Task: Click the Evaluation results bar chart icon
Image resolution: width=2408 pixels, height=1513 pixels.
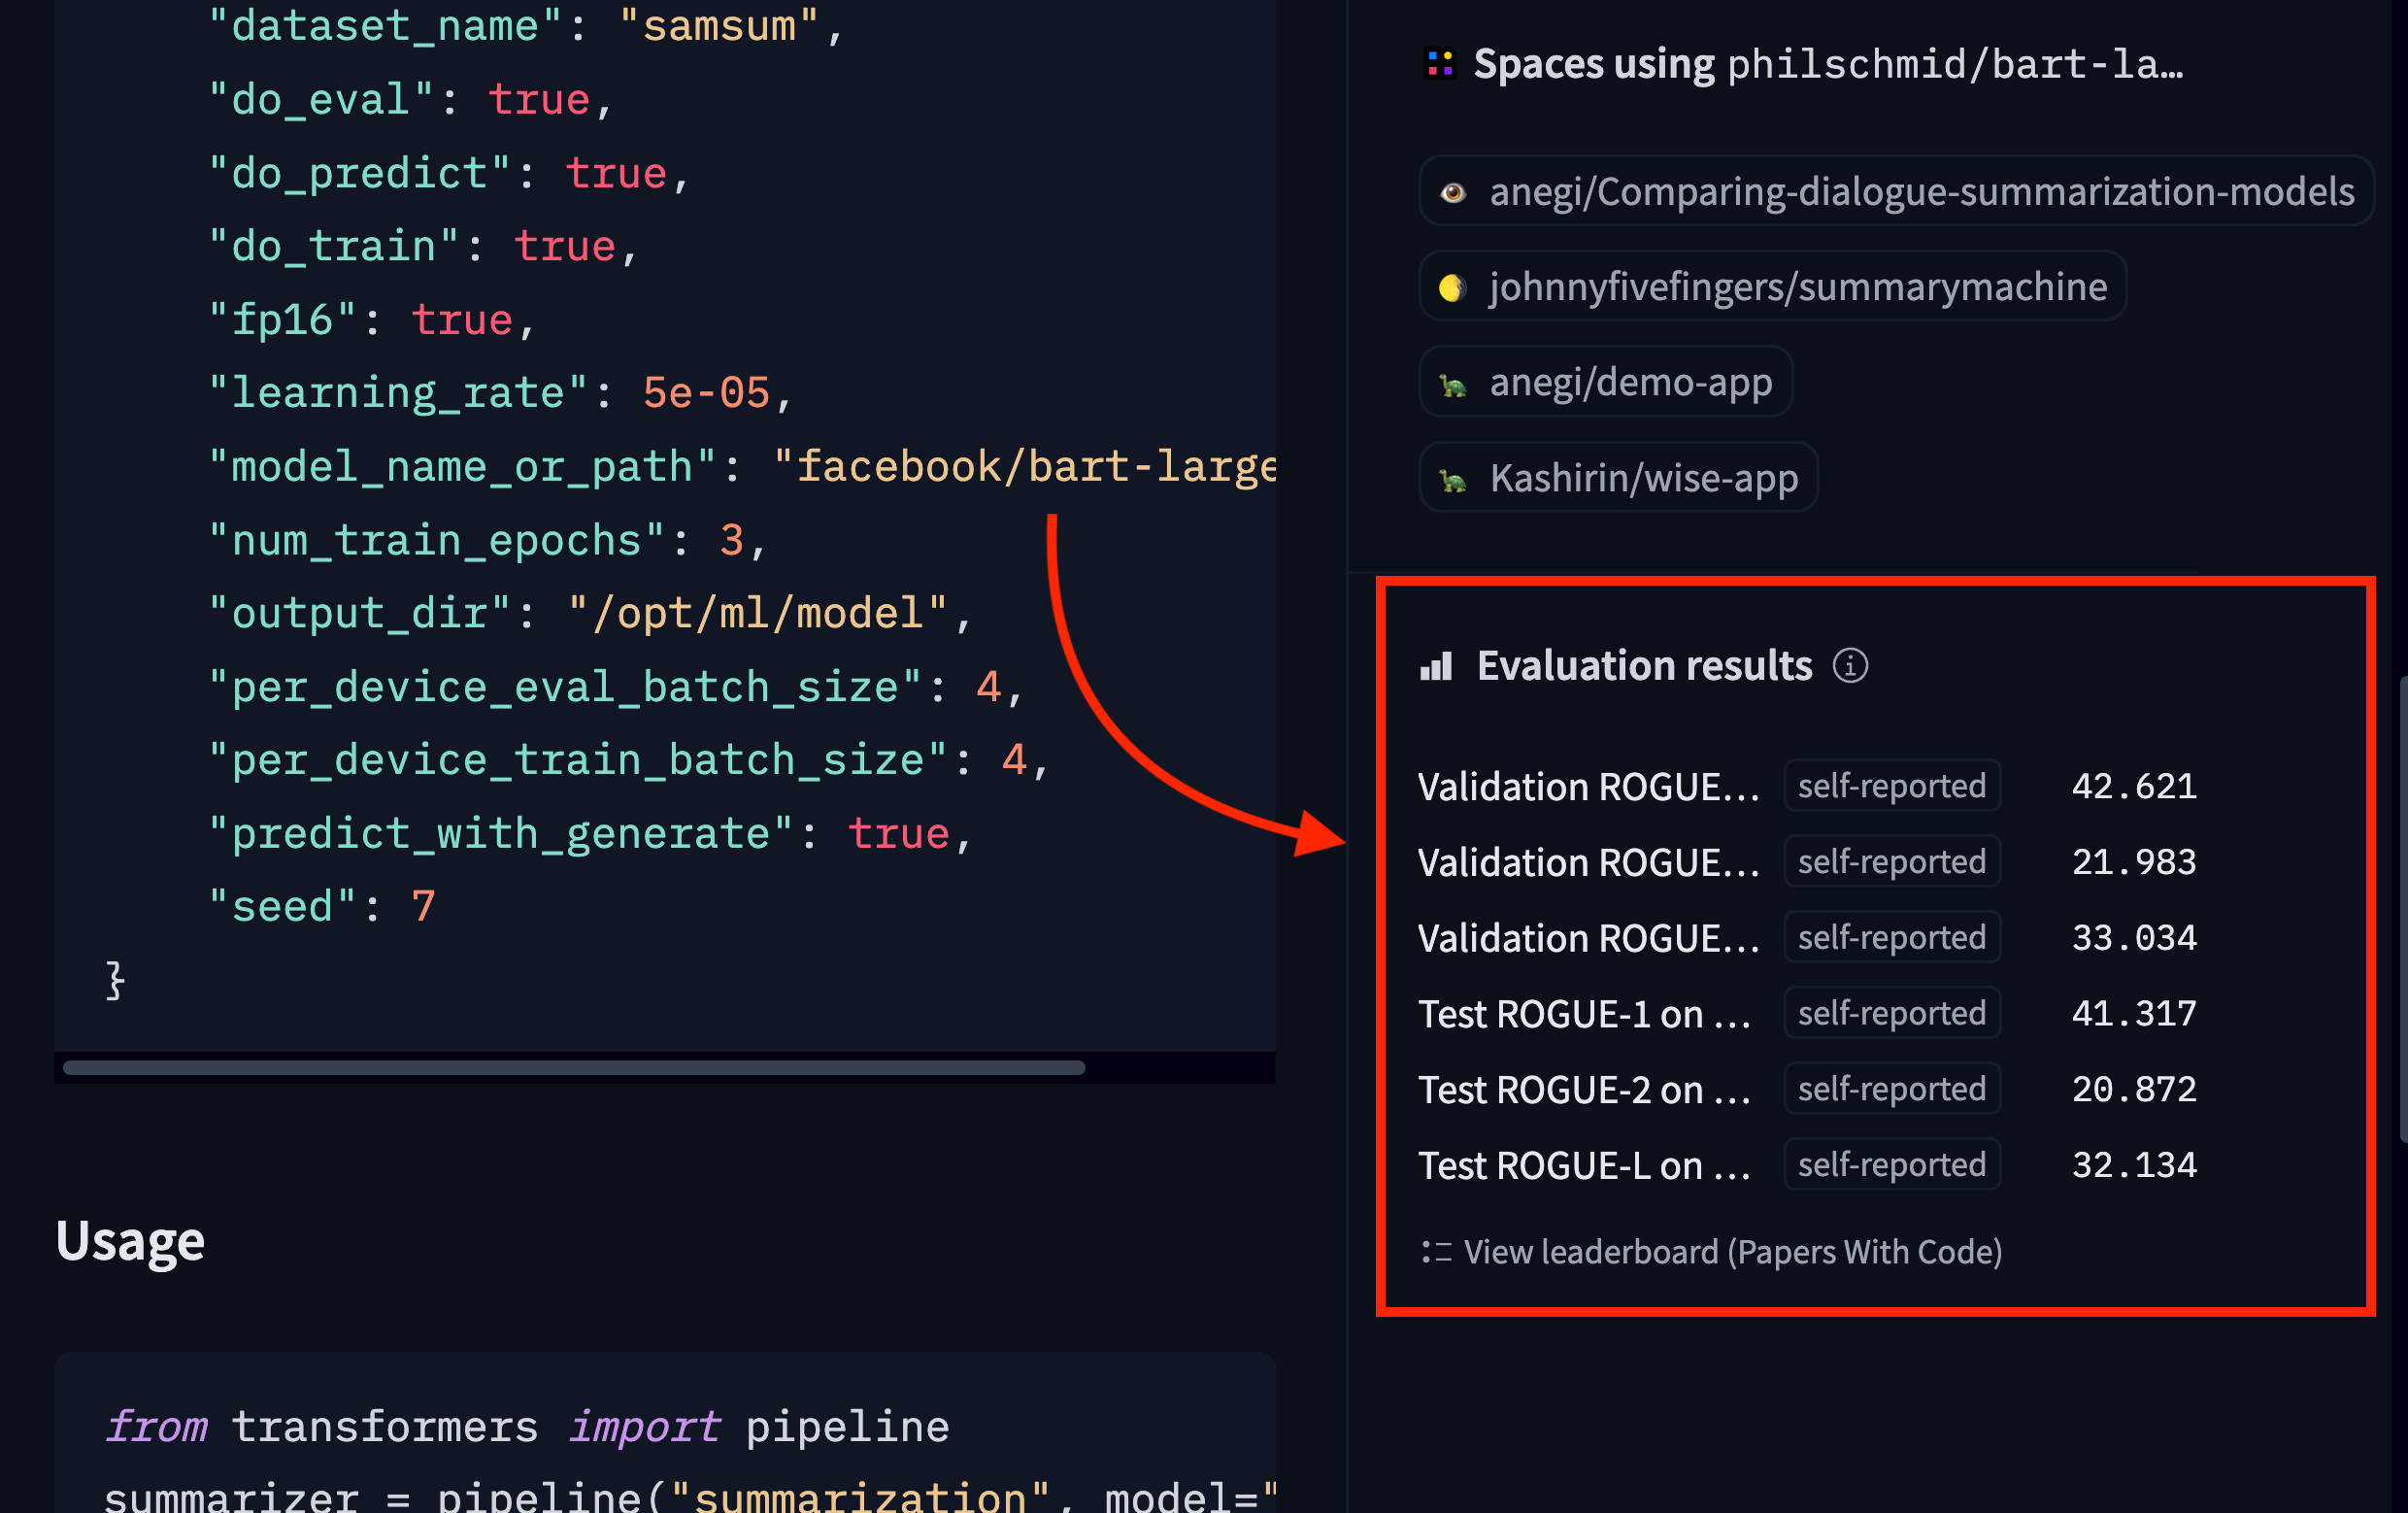Action: click(1436, 666)
